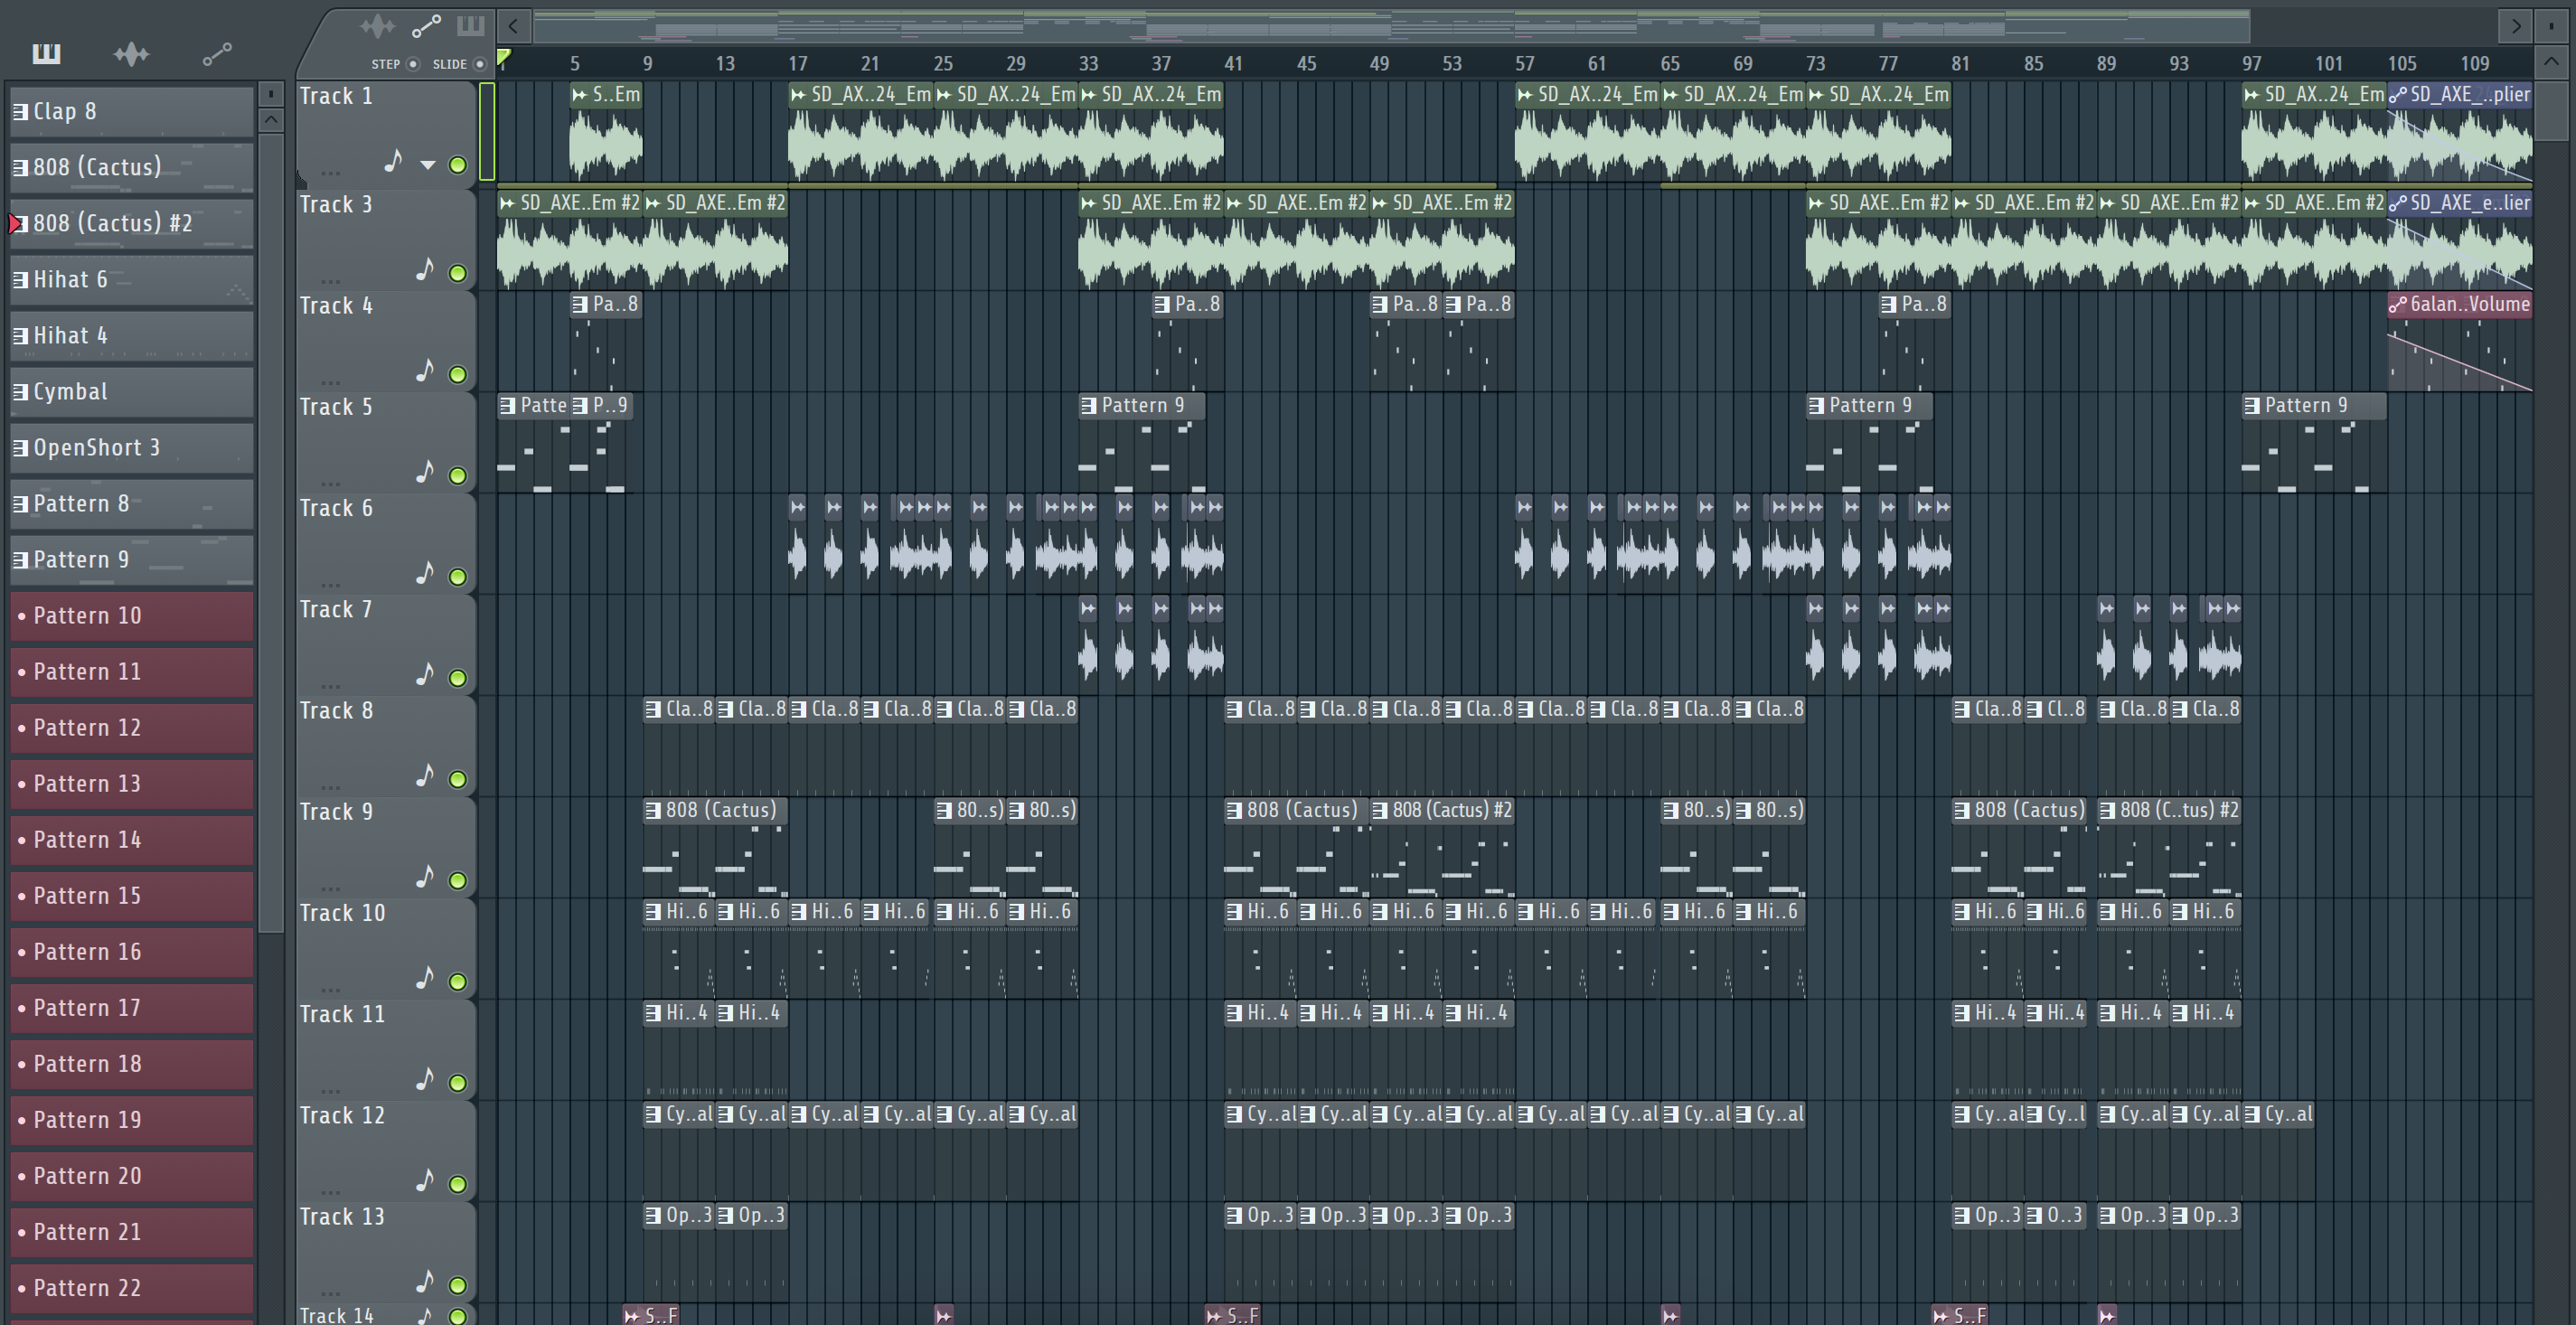Screen dimensions: 2576x1325
Task: Select OpenShort 3 pattern in picker
Action: point(132,447)
